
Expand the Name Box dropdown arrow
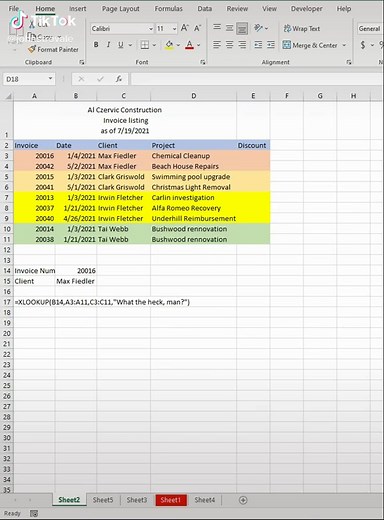[50, 79]
